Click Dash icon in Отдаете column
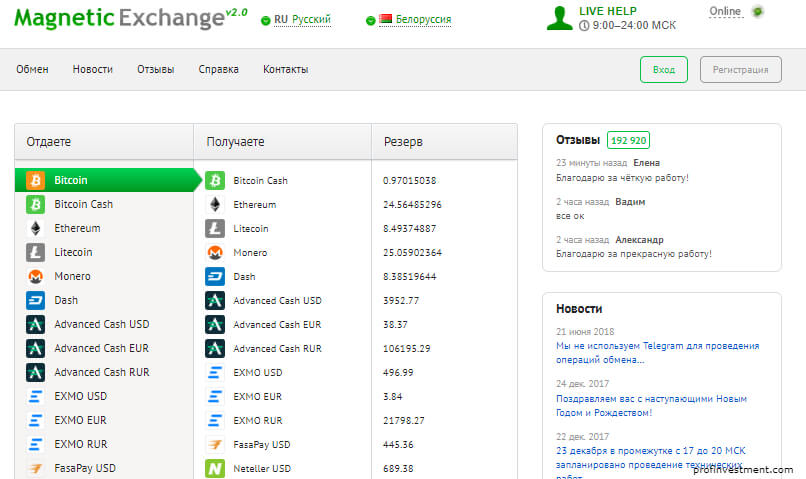 coord(35,300)
